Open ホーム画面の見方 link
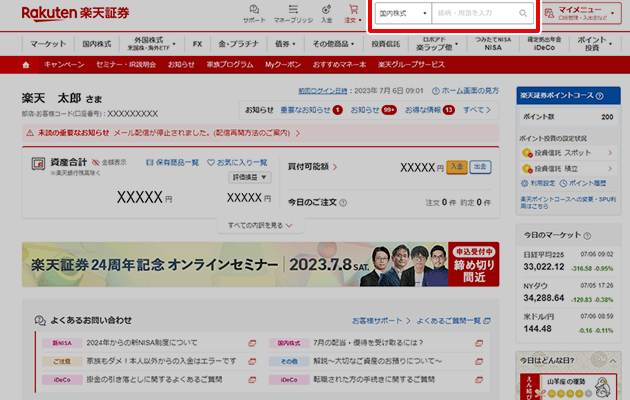Viewport: 630px width, 400px height. pyautogui.click(x=465, y=91)
